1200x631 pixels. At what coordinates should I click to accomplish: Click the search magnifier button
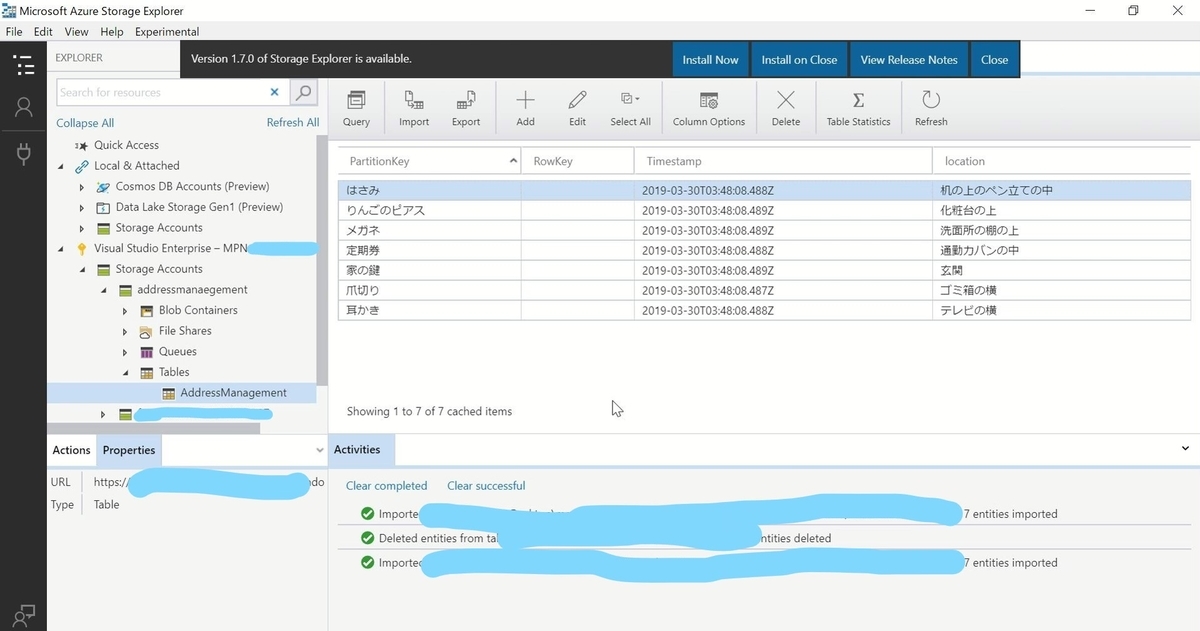(x=303, y=92)
